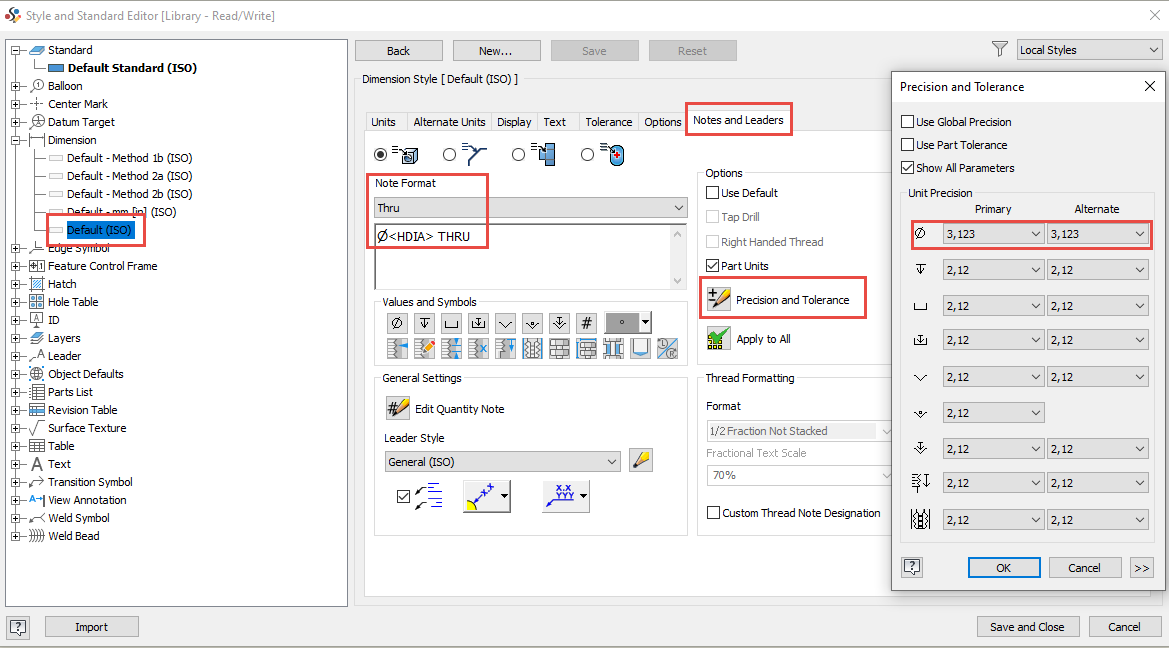This screenshot has height=648, width=1169.
Task: Insert the fastener fit icon
Action: 614,348
